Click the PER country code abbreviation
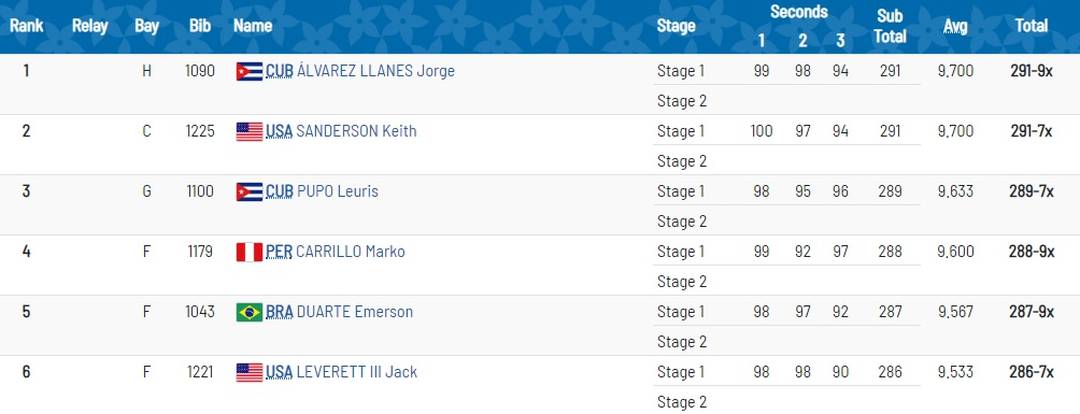This screenshot has height=414, width=1080. [279, 252]
